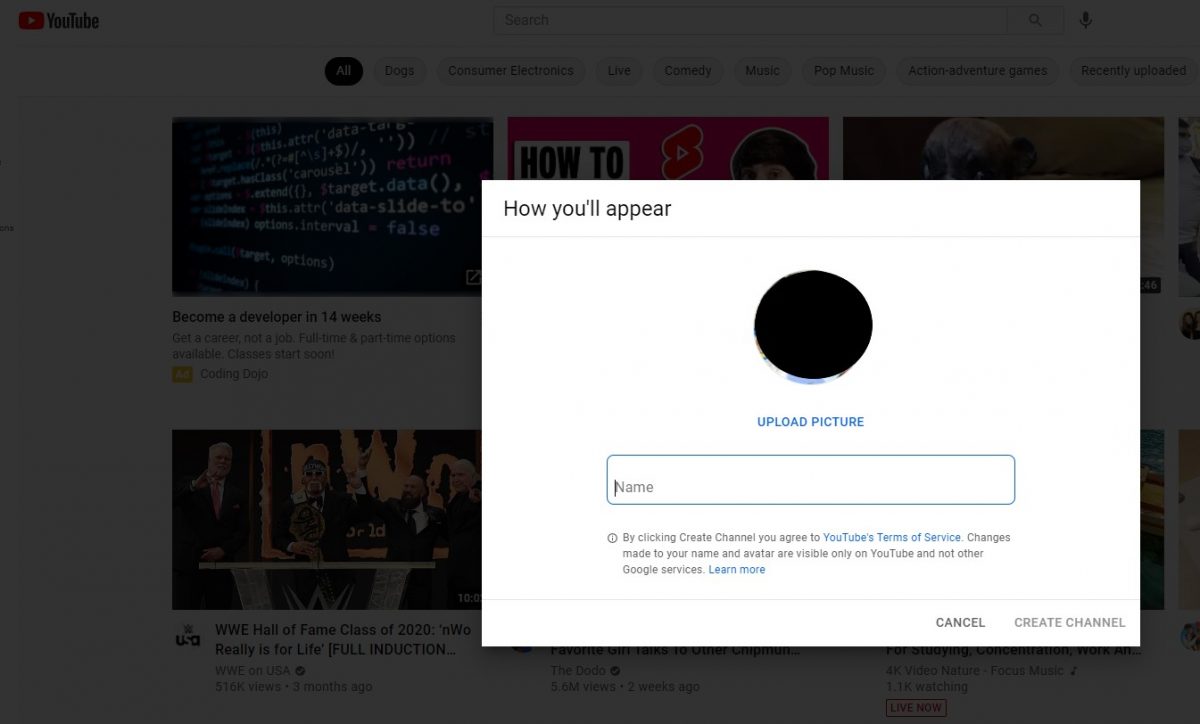Click the Ad badge under developer video
This screenshot has height=724, width=1200.
(x=182, y=374)
